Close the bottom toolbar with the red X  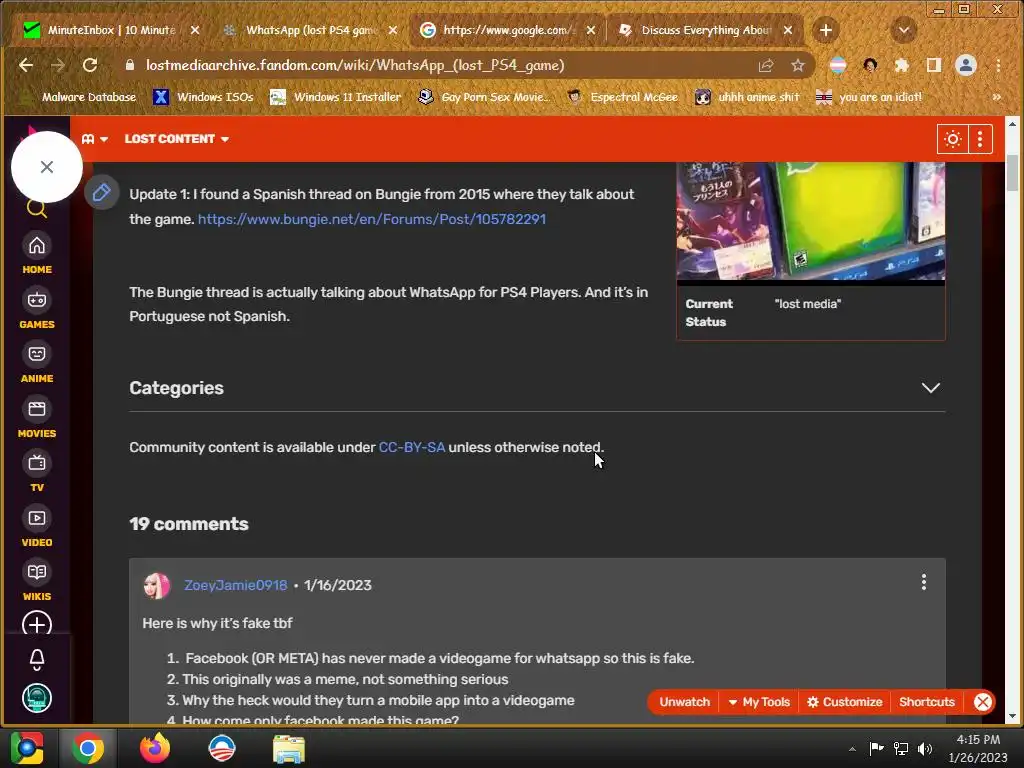tap(983, 702)
